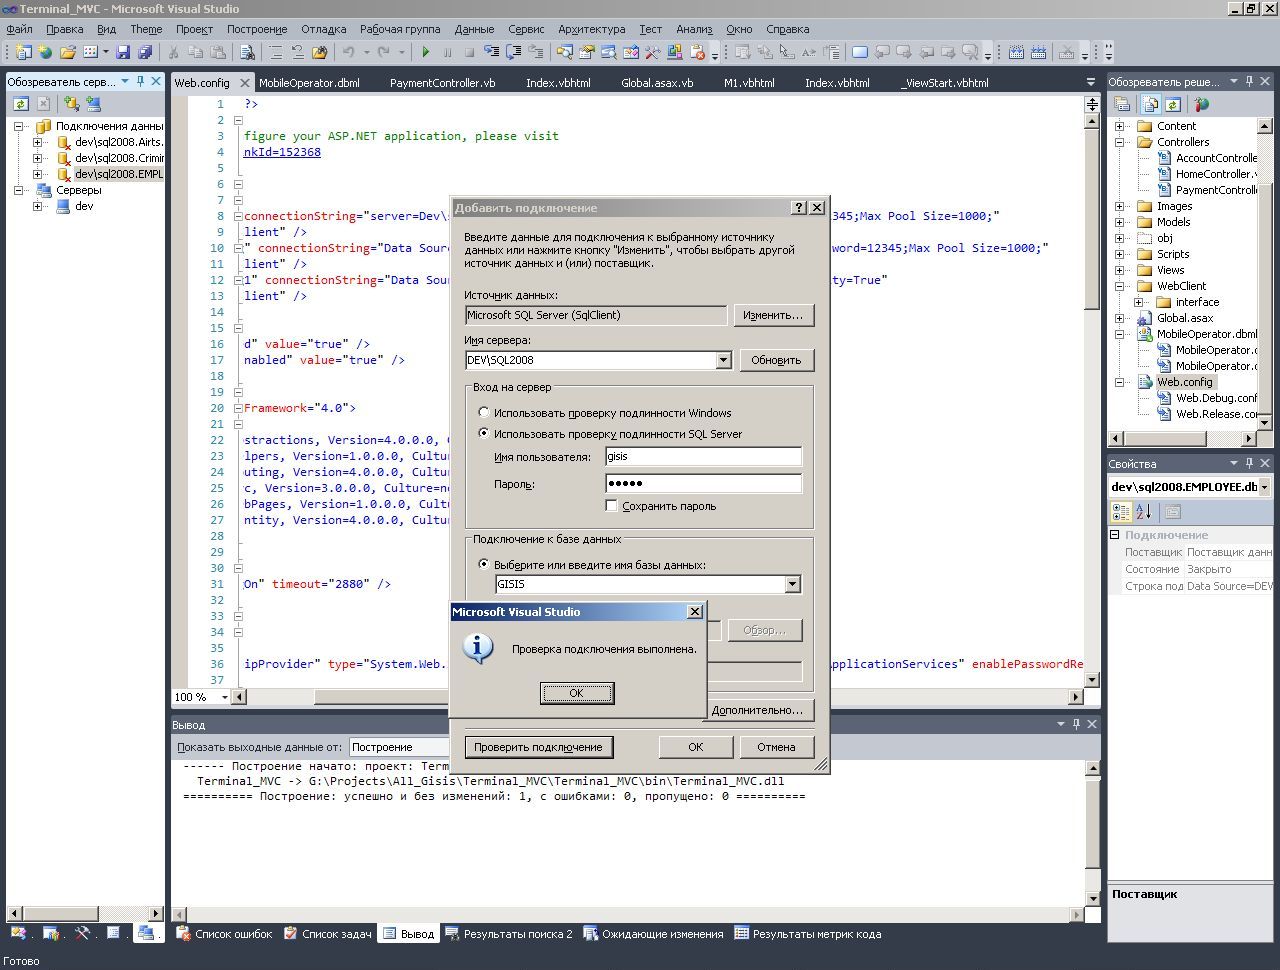Click the Undo arrow icon
Viewport: 1280px width, 970px height.
349,52
